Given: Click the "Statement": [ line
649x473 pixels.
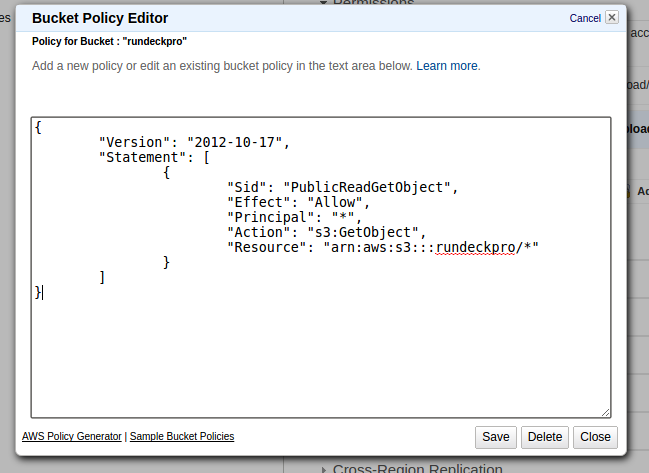Looking at the screenshot, I should (154, 157).
